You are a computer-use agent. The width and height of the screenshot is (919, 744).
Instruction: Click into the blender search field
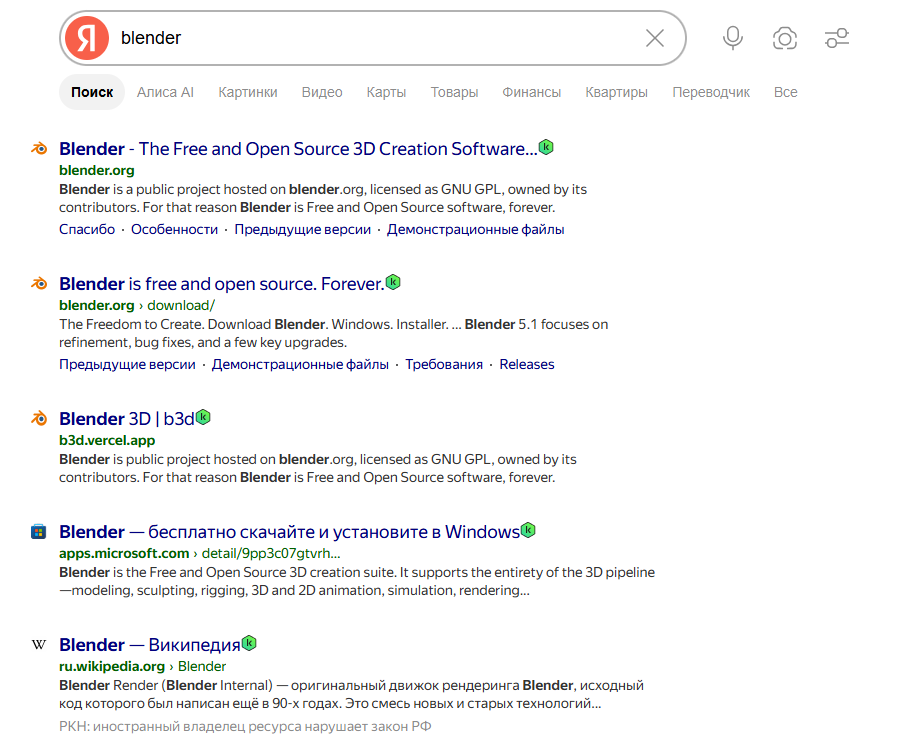(x=375, y=38)
